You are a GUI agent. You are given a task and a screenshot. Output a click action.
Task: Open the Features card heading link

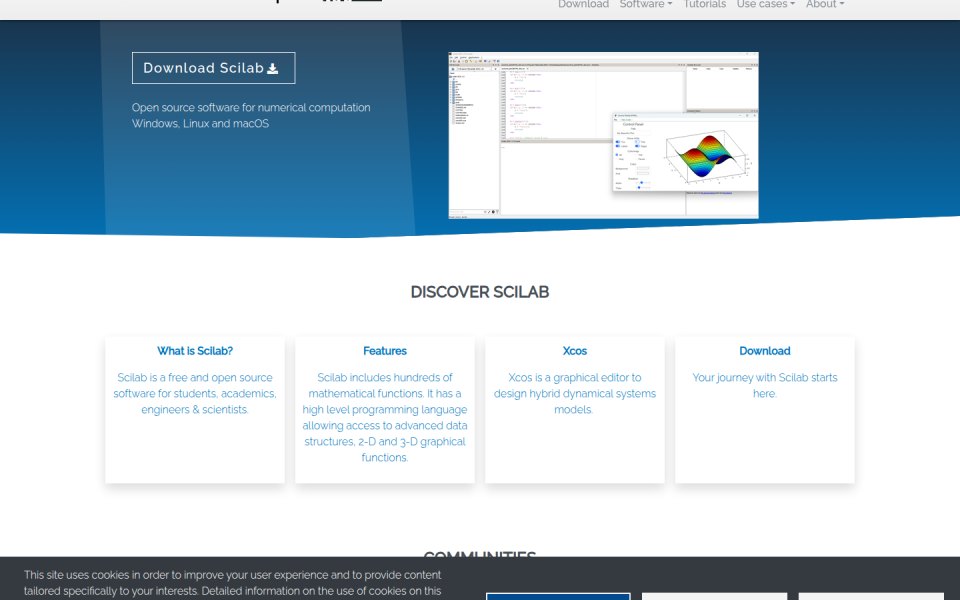click(384, 351)
